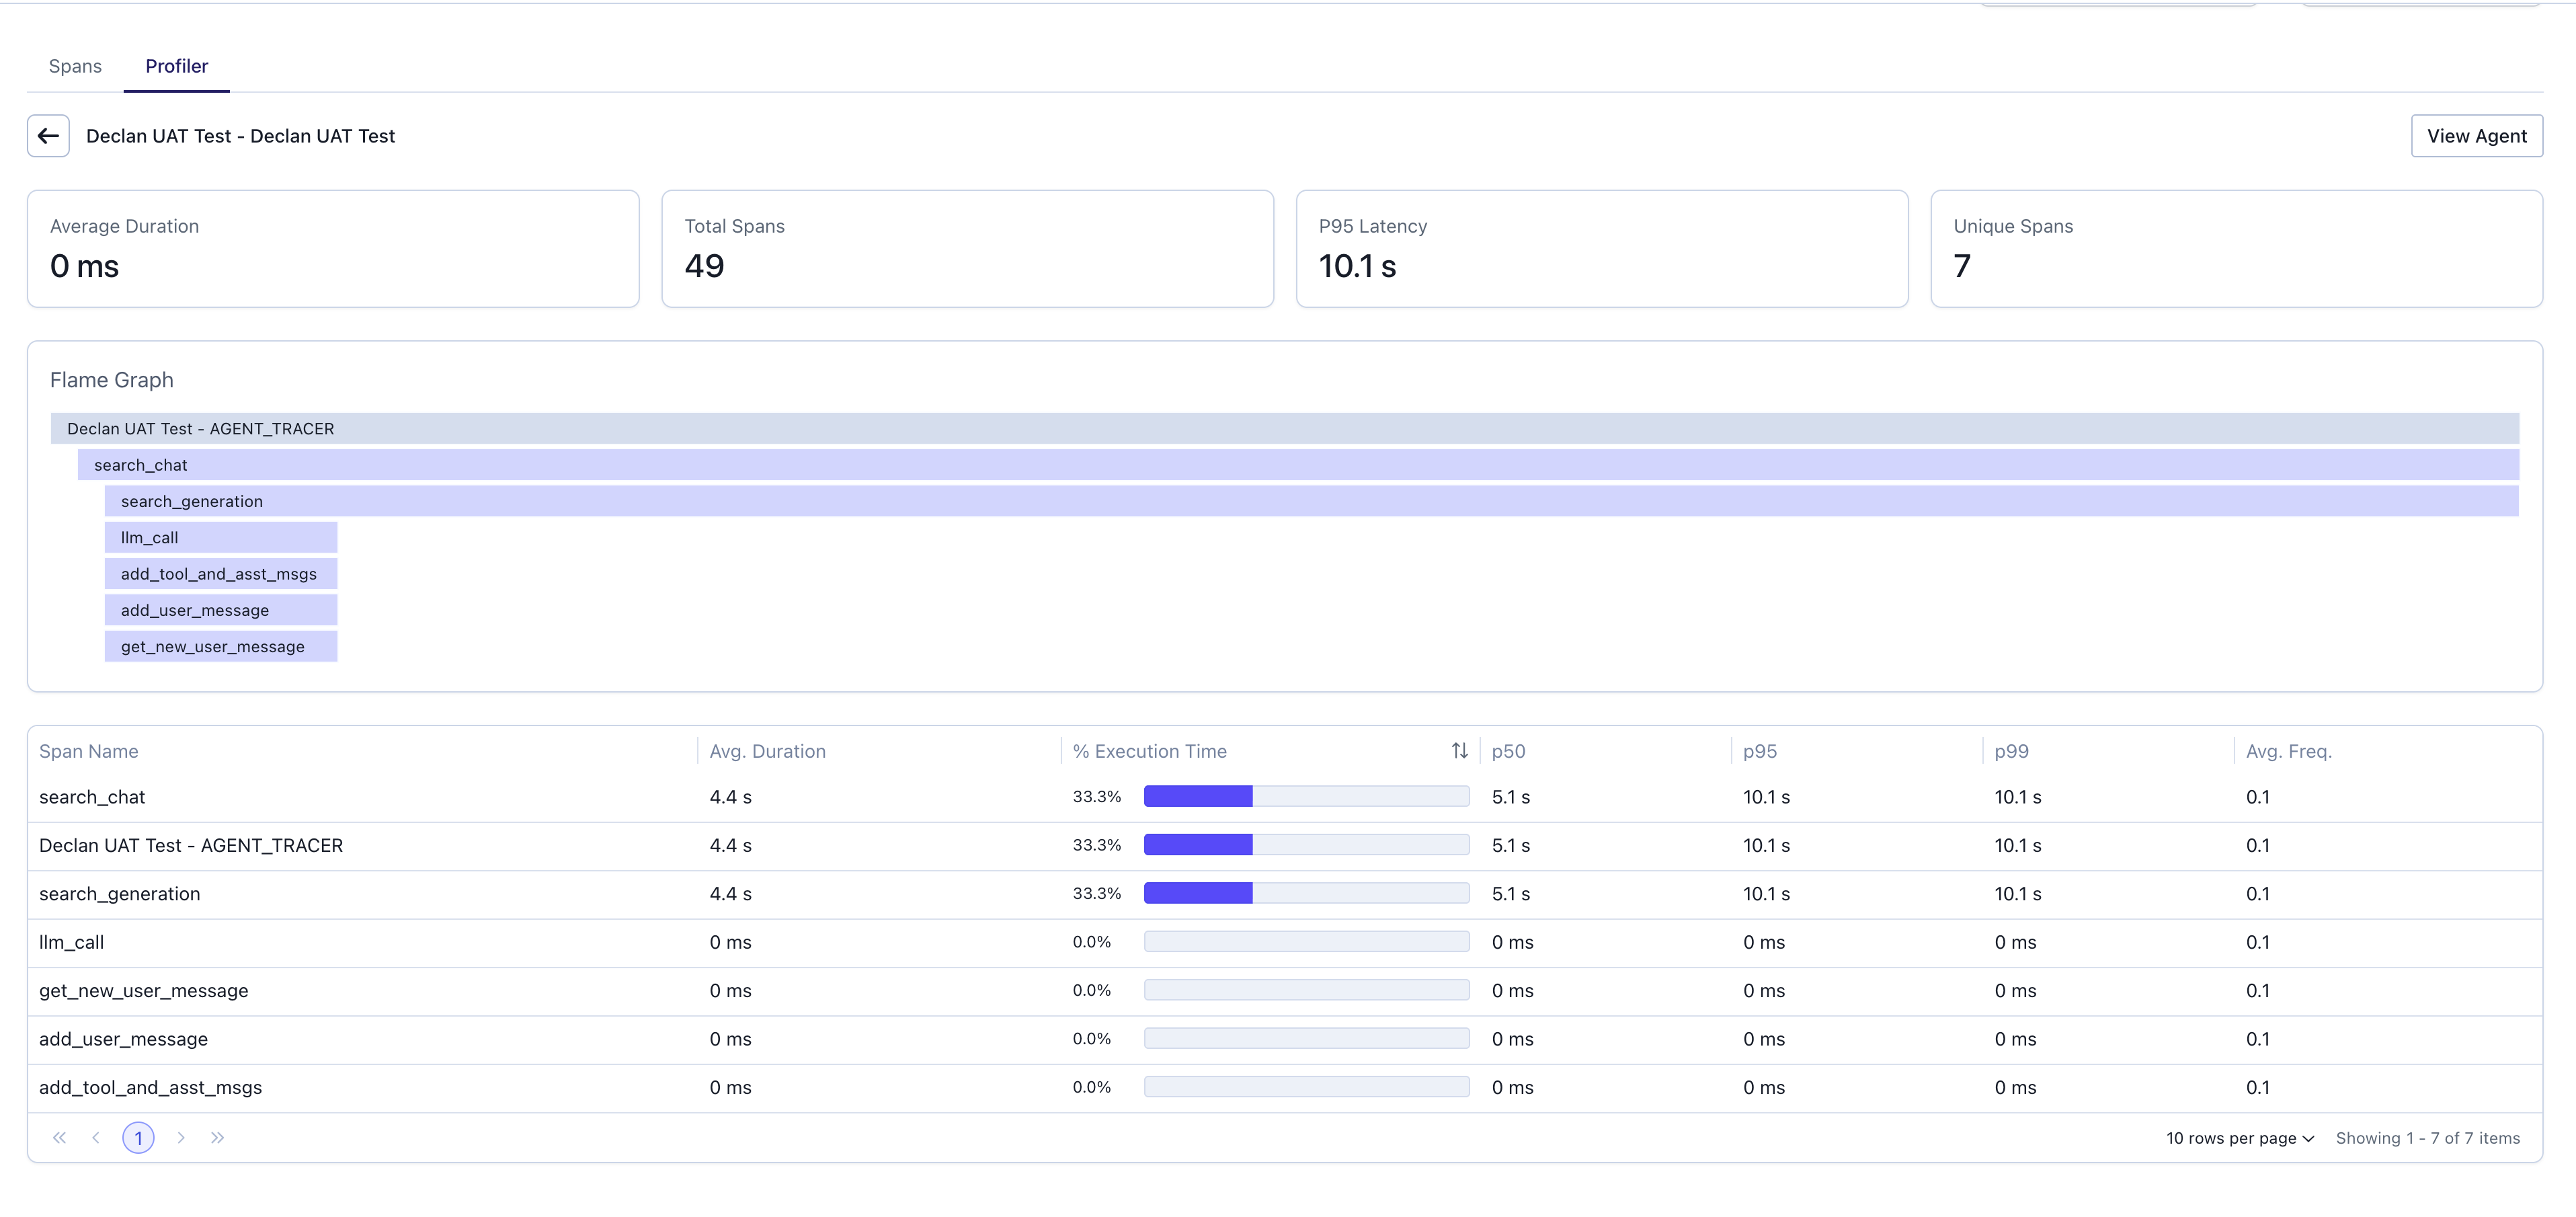This screenshot has width=2576, height=1217.
Task: Select add_user_message block in flame graph
Action: (221, 610)
